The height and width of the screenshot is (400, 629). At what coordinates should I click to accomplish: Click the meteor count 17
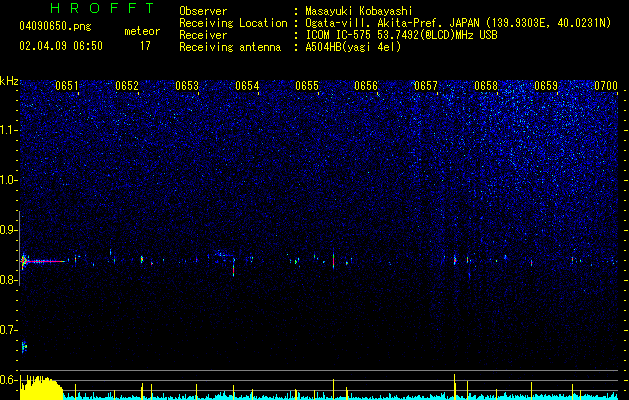pos(145,46)
